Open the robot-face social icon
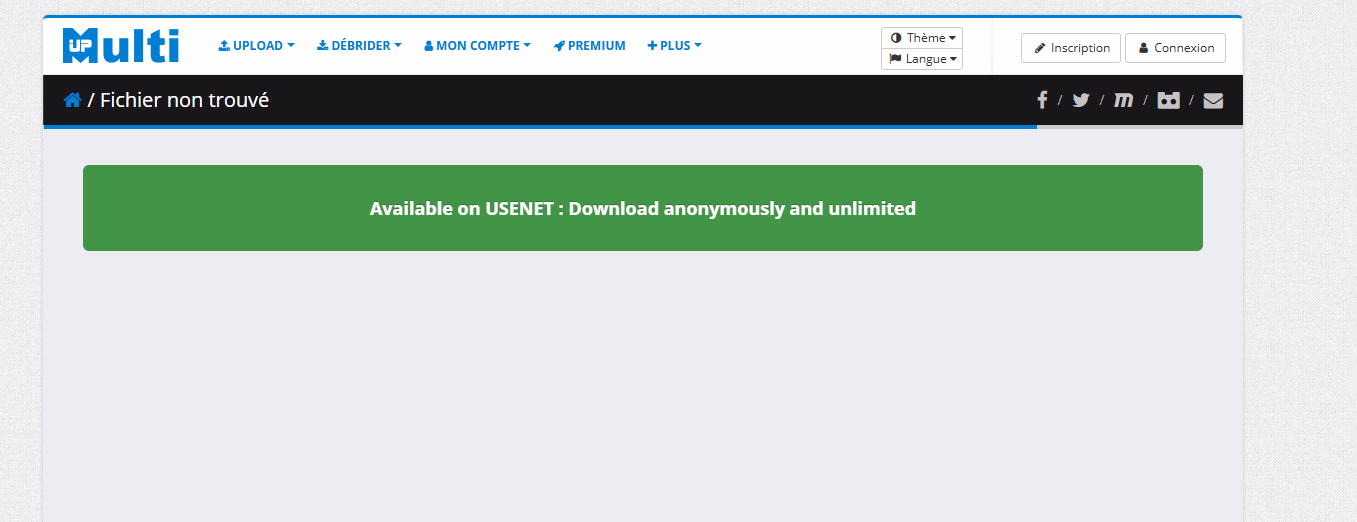Image resolution: width=1357 pixels, height=522 pixels. 1168,100
